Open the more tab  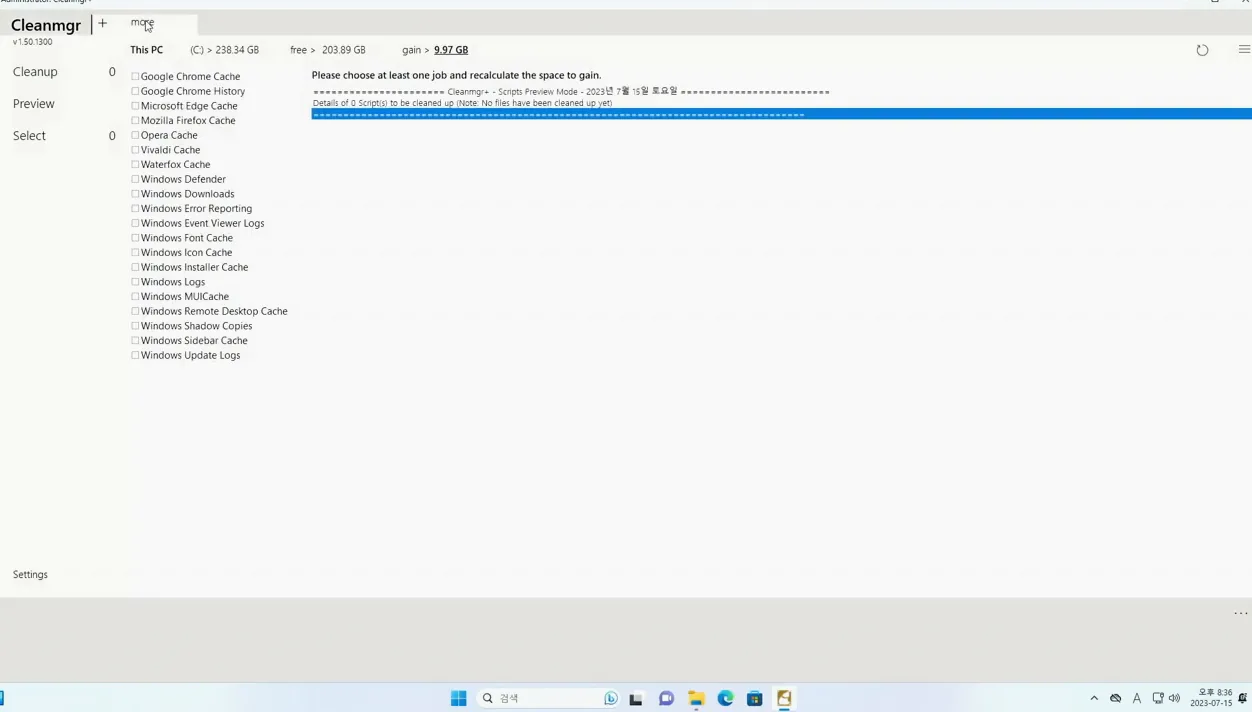[142, 22]
